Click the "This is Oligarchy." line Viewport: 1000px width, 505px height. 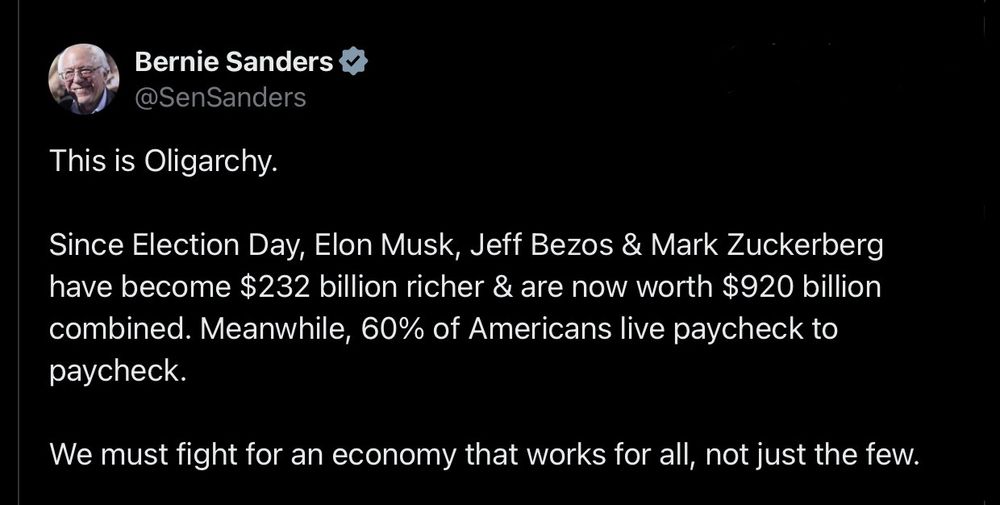163,162
